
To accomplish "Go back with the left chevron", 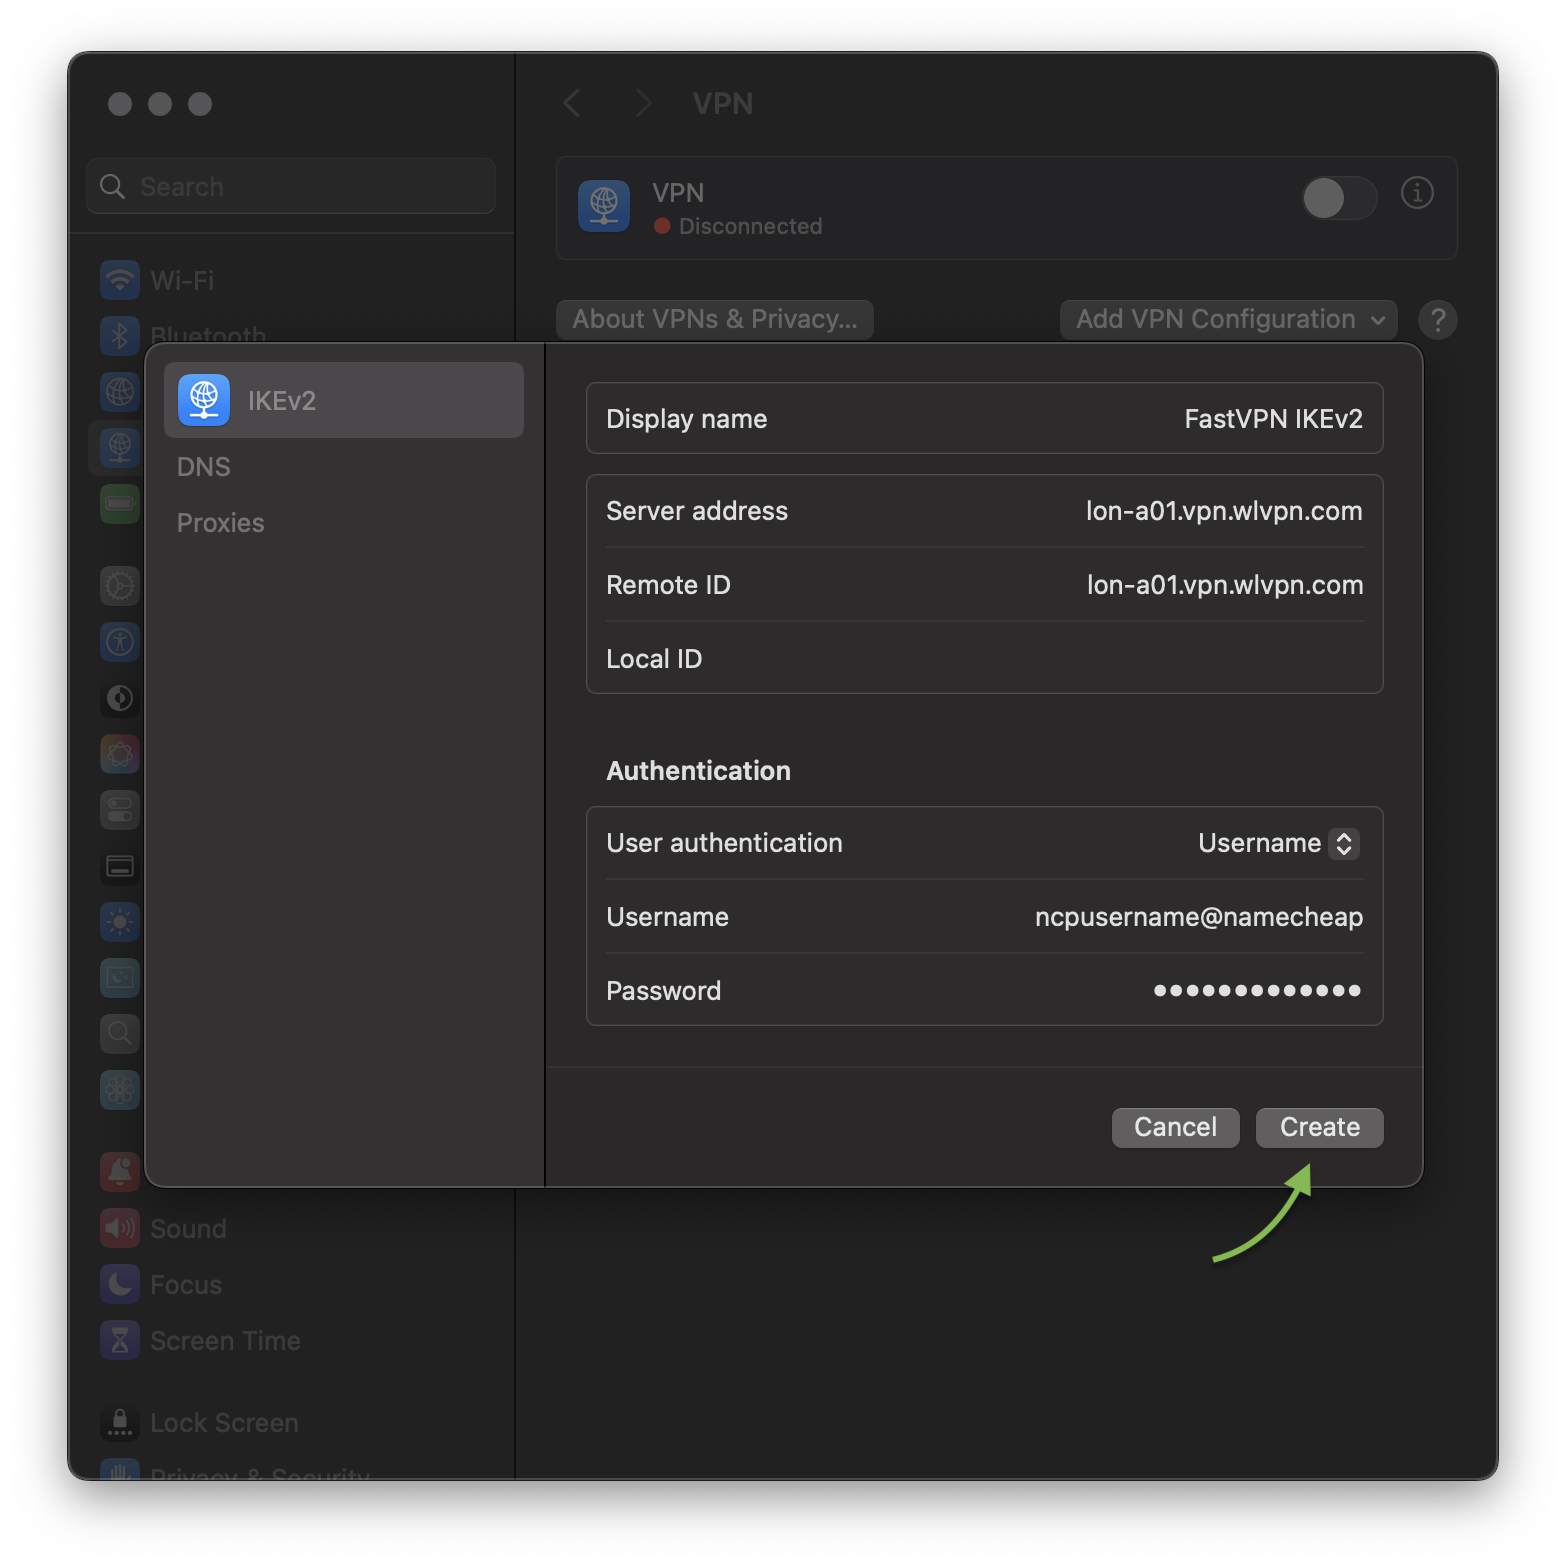I will pyautogui.click(x=572, y=103).
